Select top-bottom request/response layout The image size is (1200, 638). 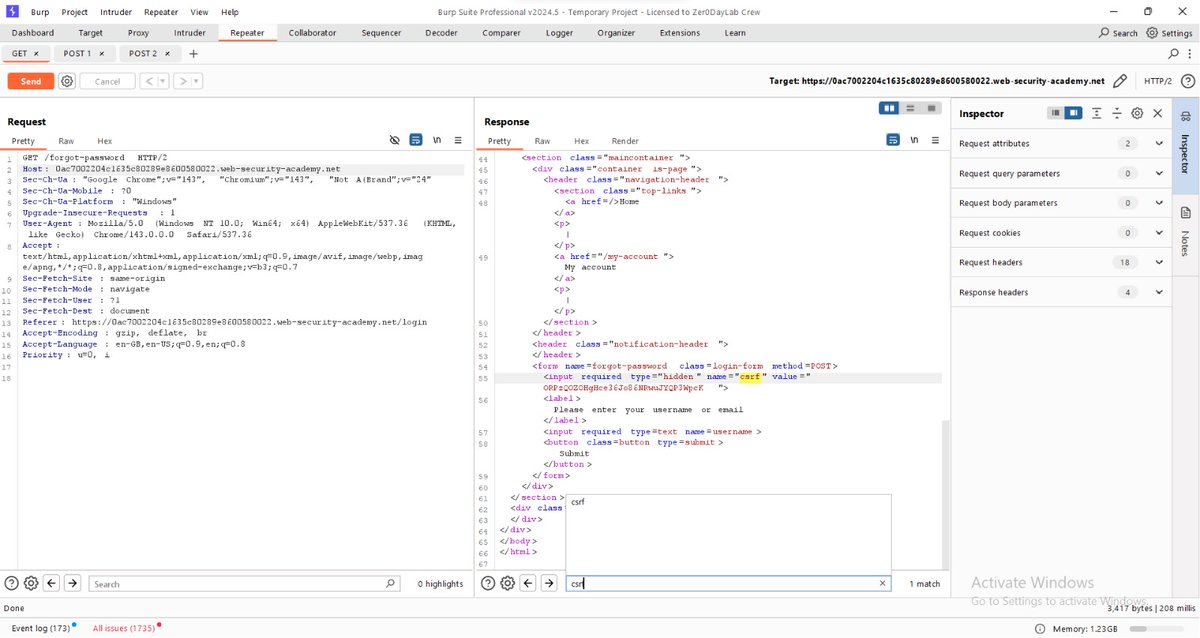click(x=910, y=108)
